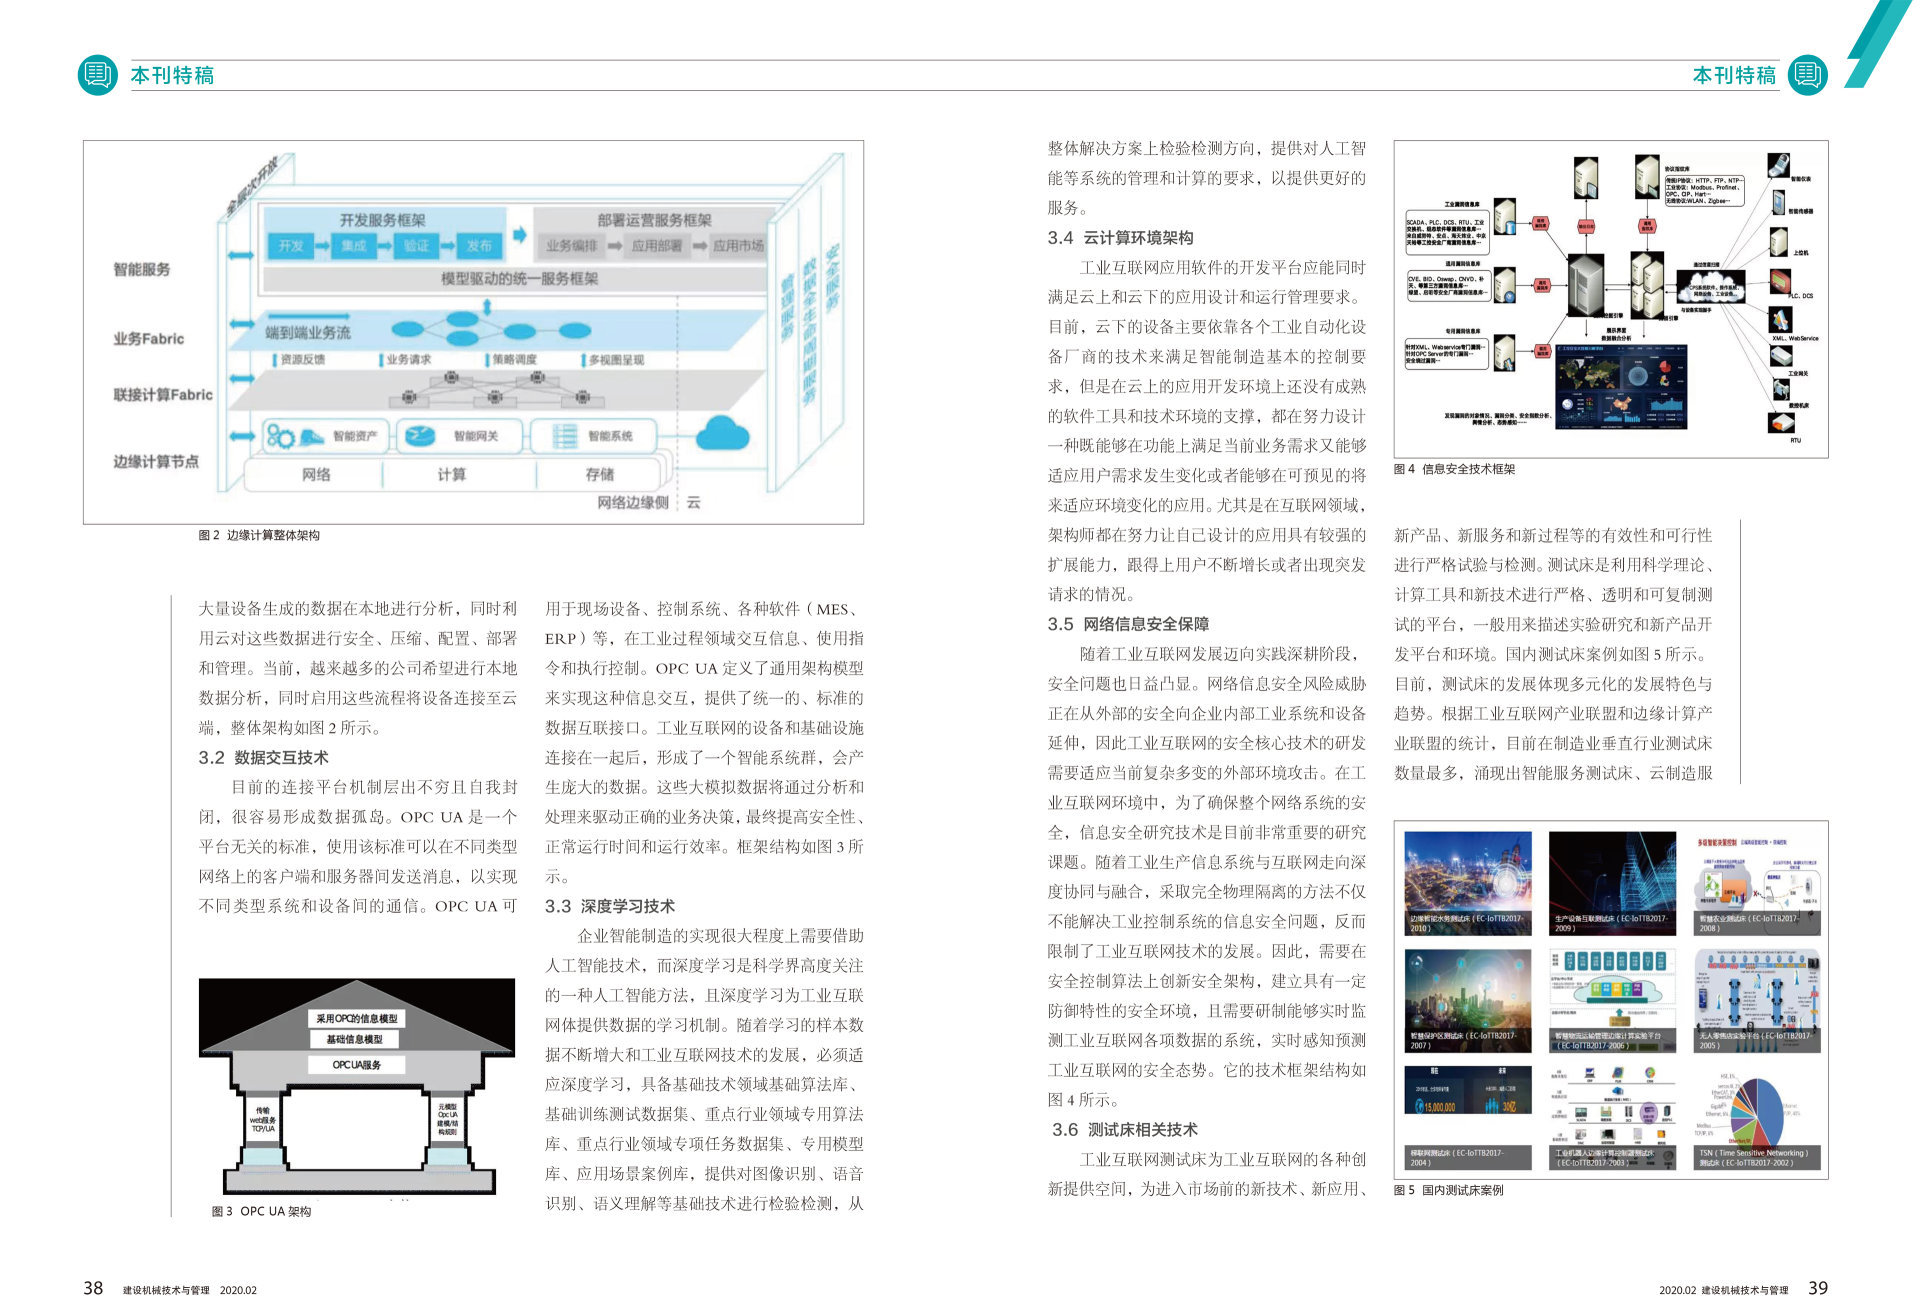Click the 网络边缘侧 label in Figure 2
Viewport: 1920px width, 1303px height.
click(633, 502)
